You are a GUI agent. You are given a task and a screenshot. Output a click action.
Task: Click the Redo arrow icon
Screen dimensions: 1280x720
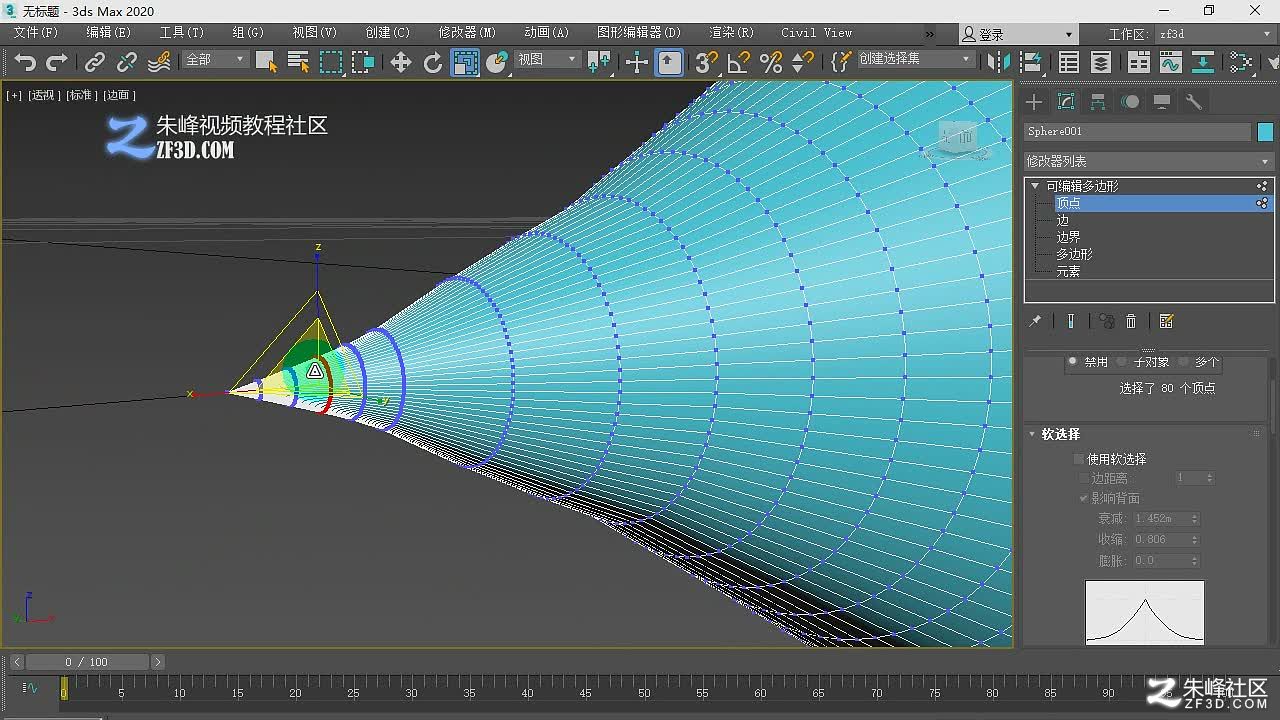[57, 62]
